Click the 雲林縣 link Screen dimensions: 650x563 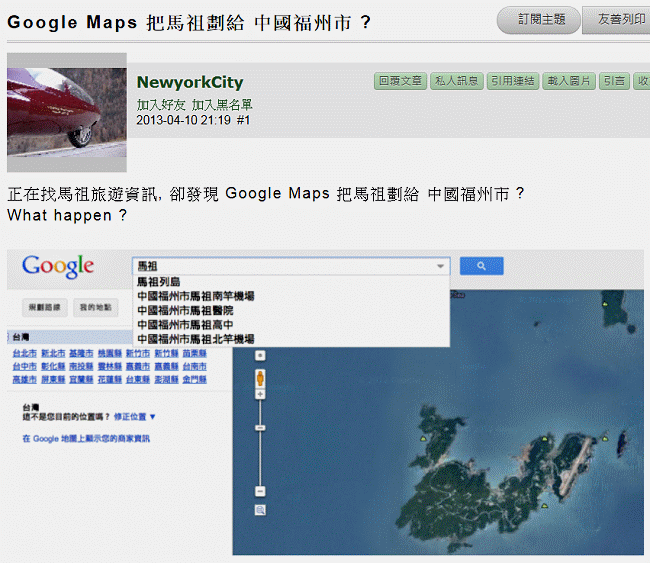[110, 366]
